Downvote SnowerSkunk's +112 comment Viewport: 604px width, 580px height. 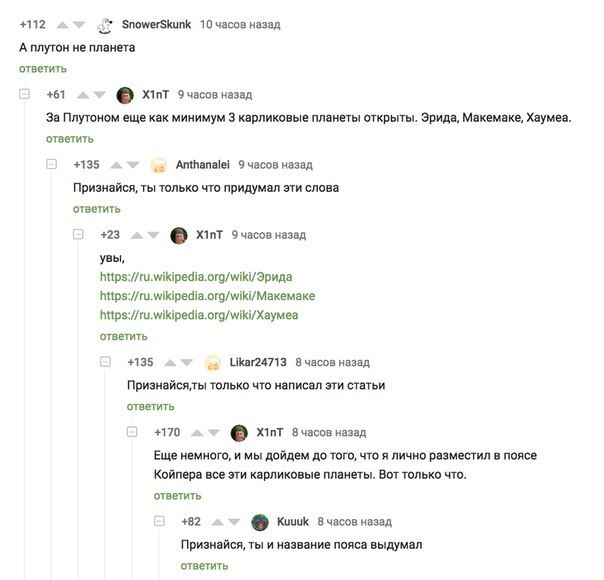coord(79,25)
